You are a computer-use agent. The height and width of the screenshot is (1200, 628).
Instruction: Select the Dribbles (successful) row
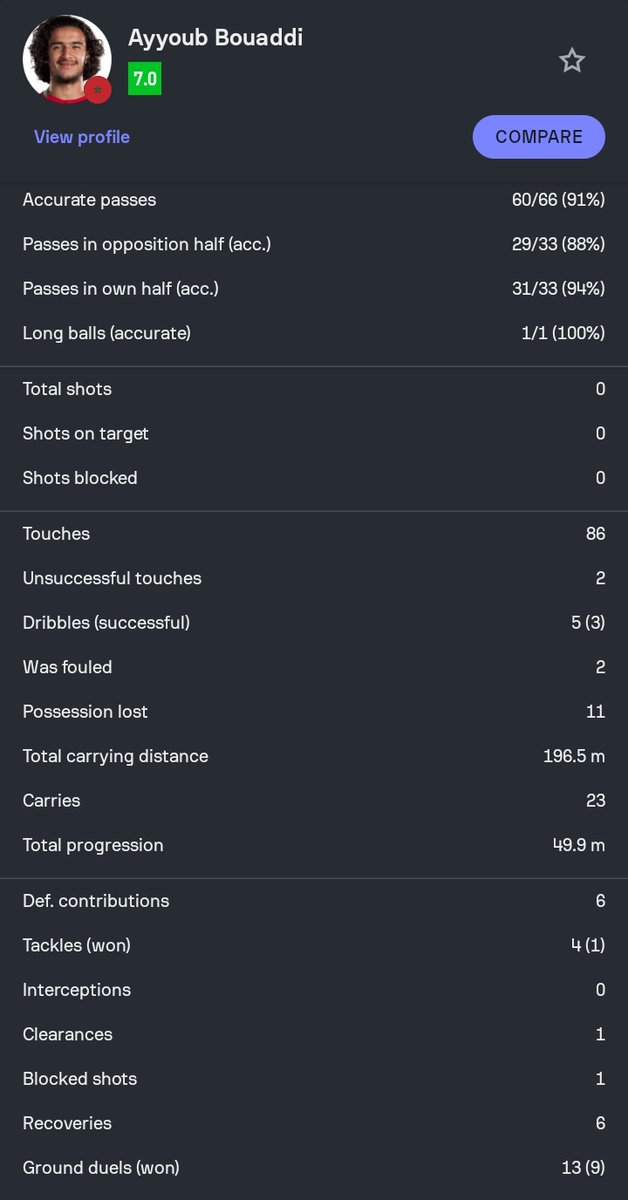(x=314, y=623)
